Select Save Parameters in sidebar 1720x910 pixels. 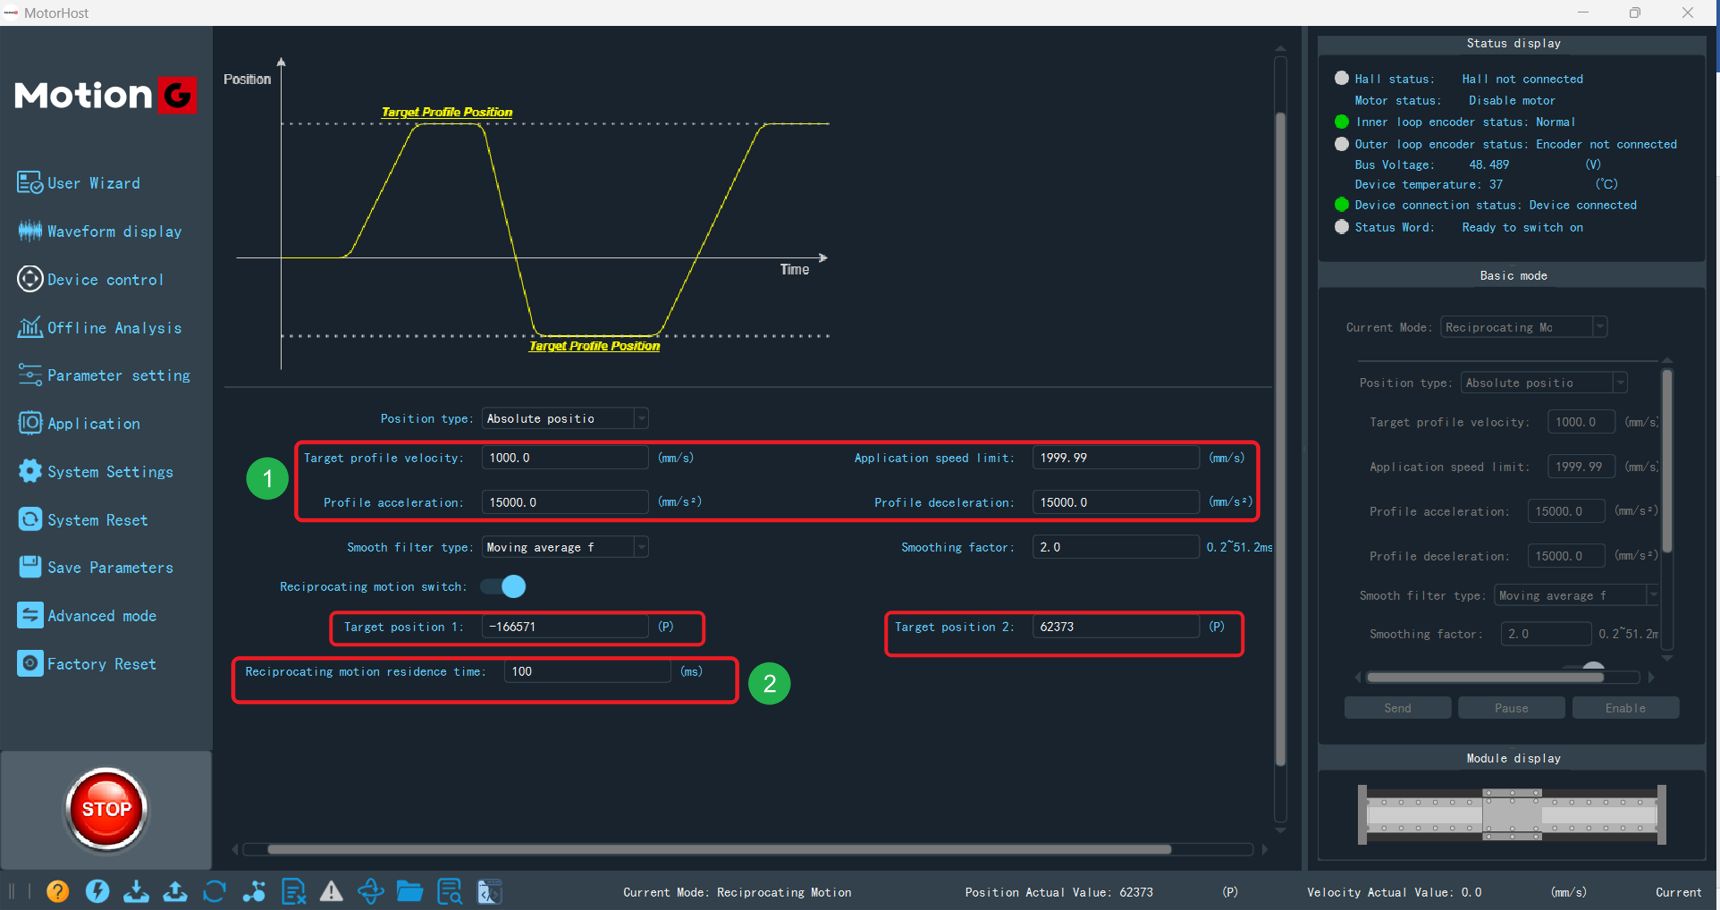(96, 567)
